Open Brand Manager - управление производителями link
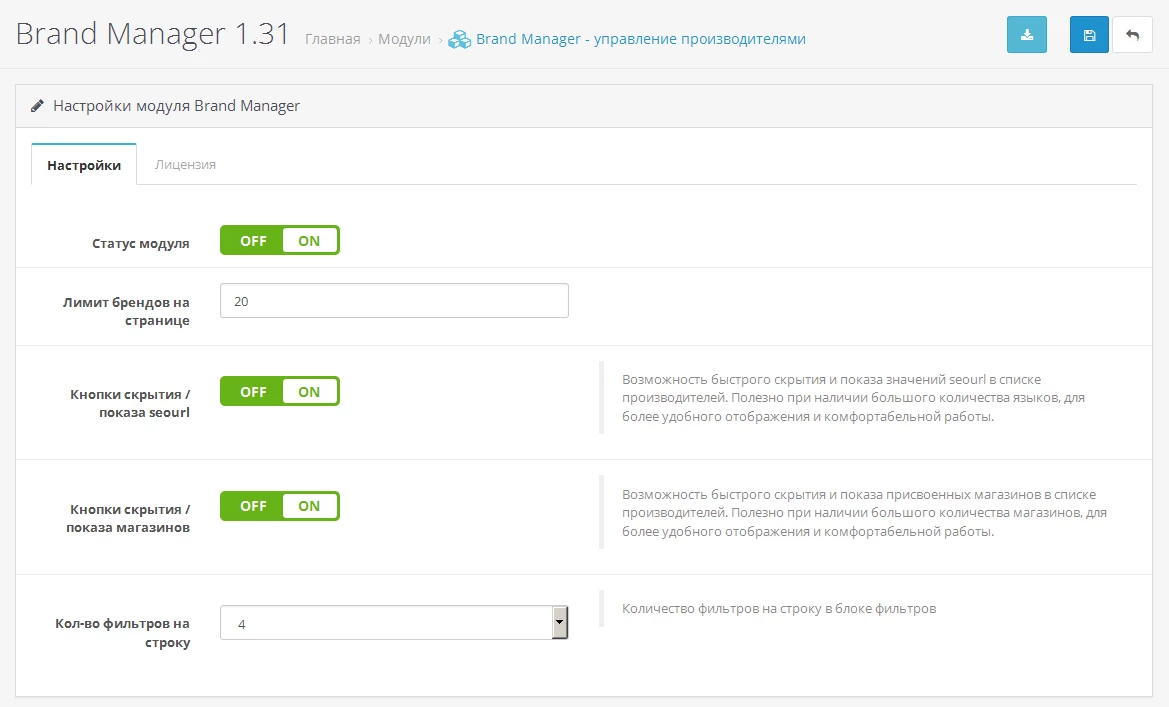 (640, 39)
